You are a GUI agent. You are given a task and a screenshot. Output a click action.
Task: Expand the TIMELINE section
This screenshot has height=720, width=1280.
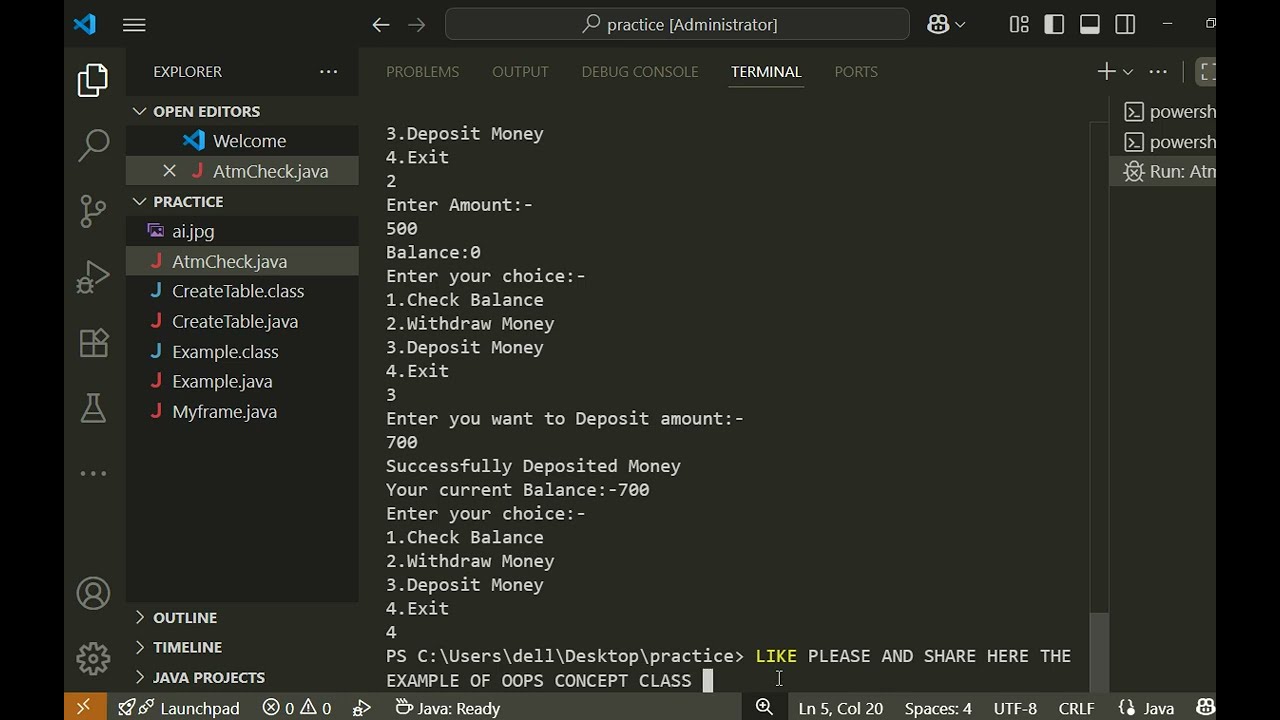pos(242,647)
